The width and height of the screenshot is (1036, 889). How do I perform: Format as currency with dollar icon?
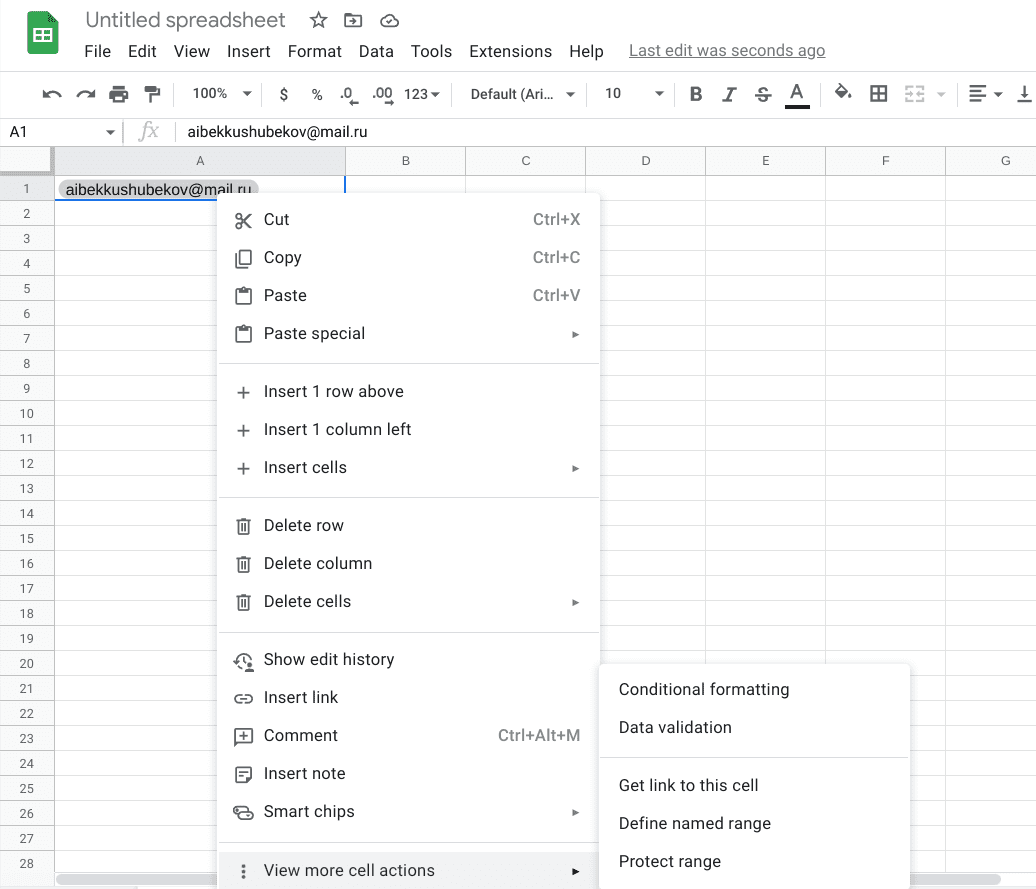point(283,94)
